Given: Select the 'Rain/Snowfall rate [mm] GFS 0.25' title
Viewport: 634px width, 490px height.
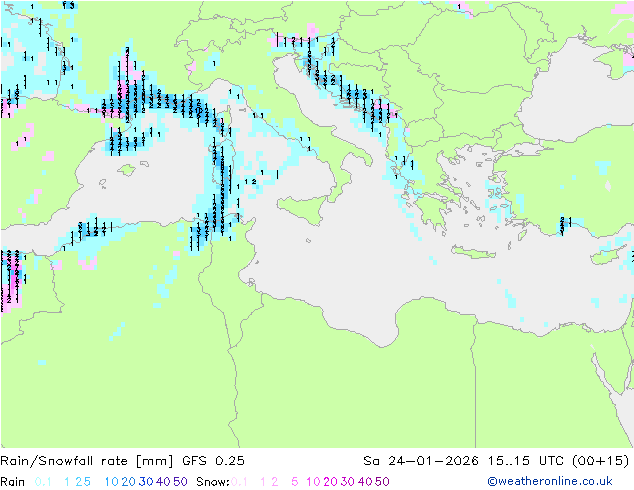Looking at the screenshot, I should point(123,461).
